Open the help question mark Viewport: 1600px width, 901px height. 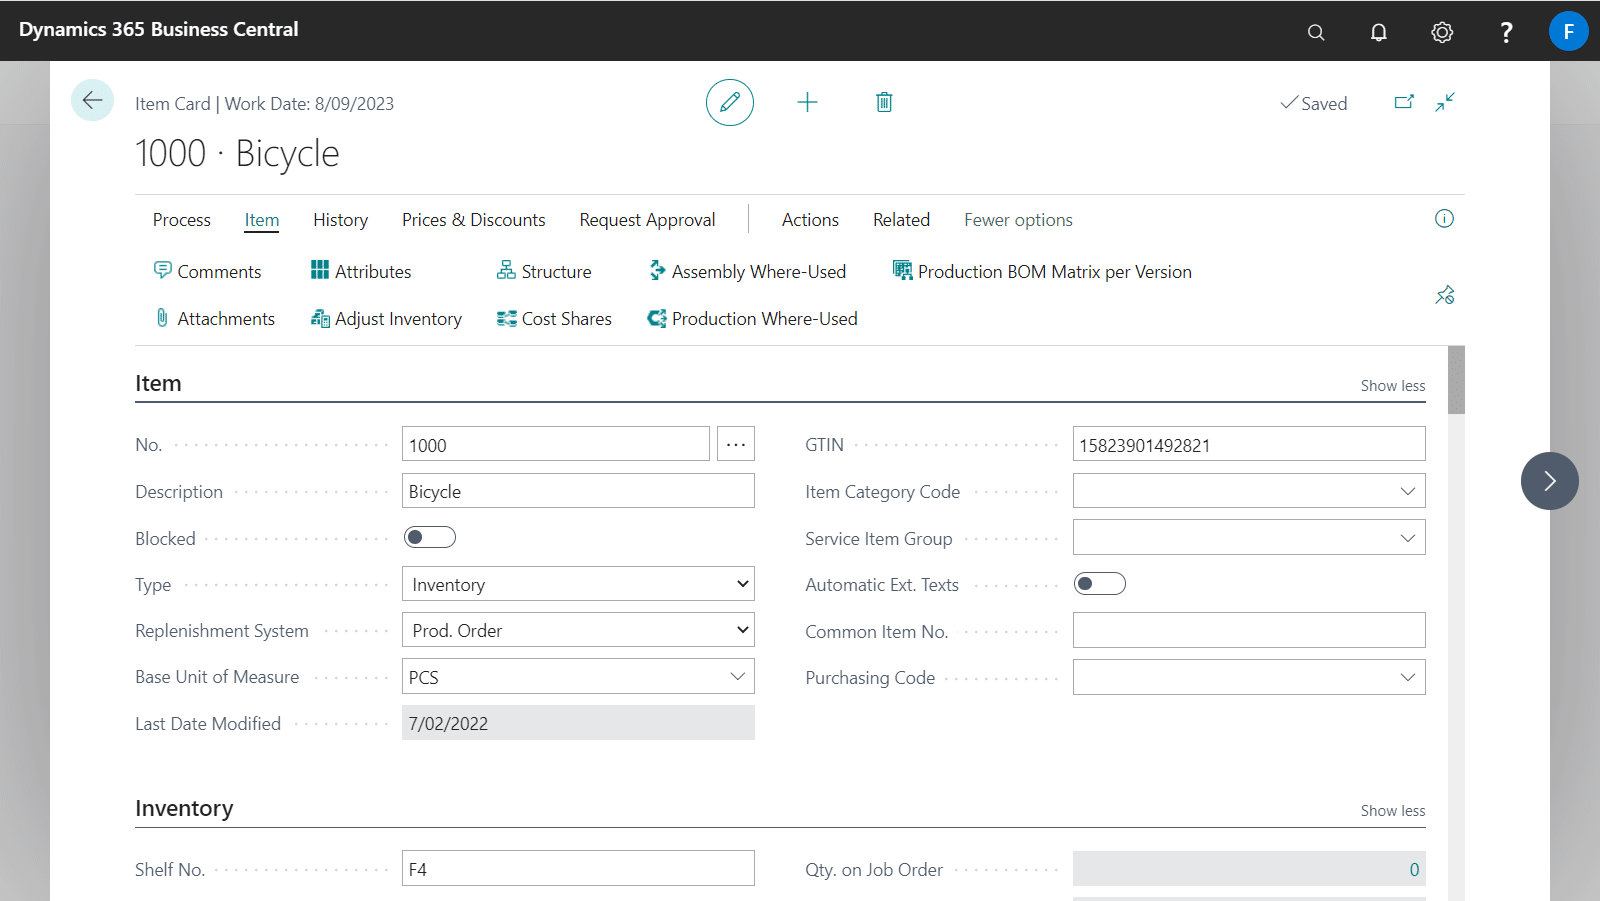(x=1506, y=32)
